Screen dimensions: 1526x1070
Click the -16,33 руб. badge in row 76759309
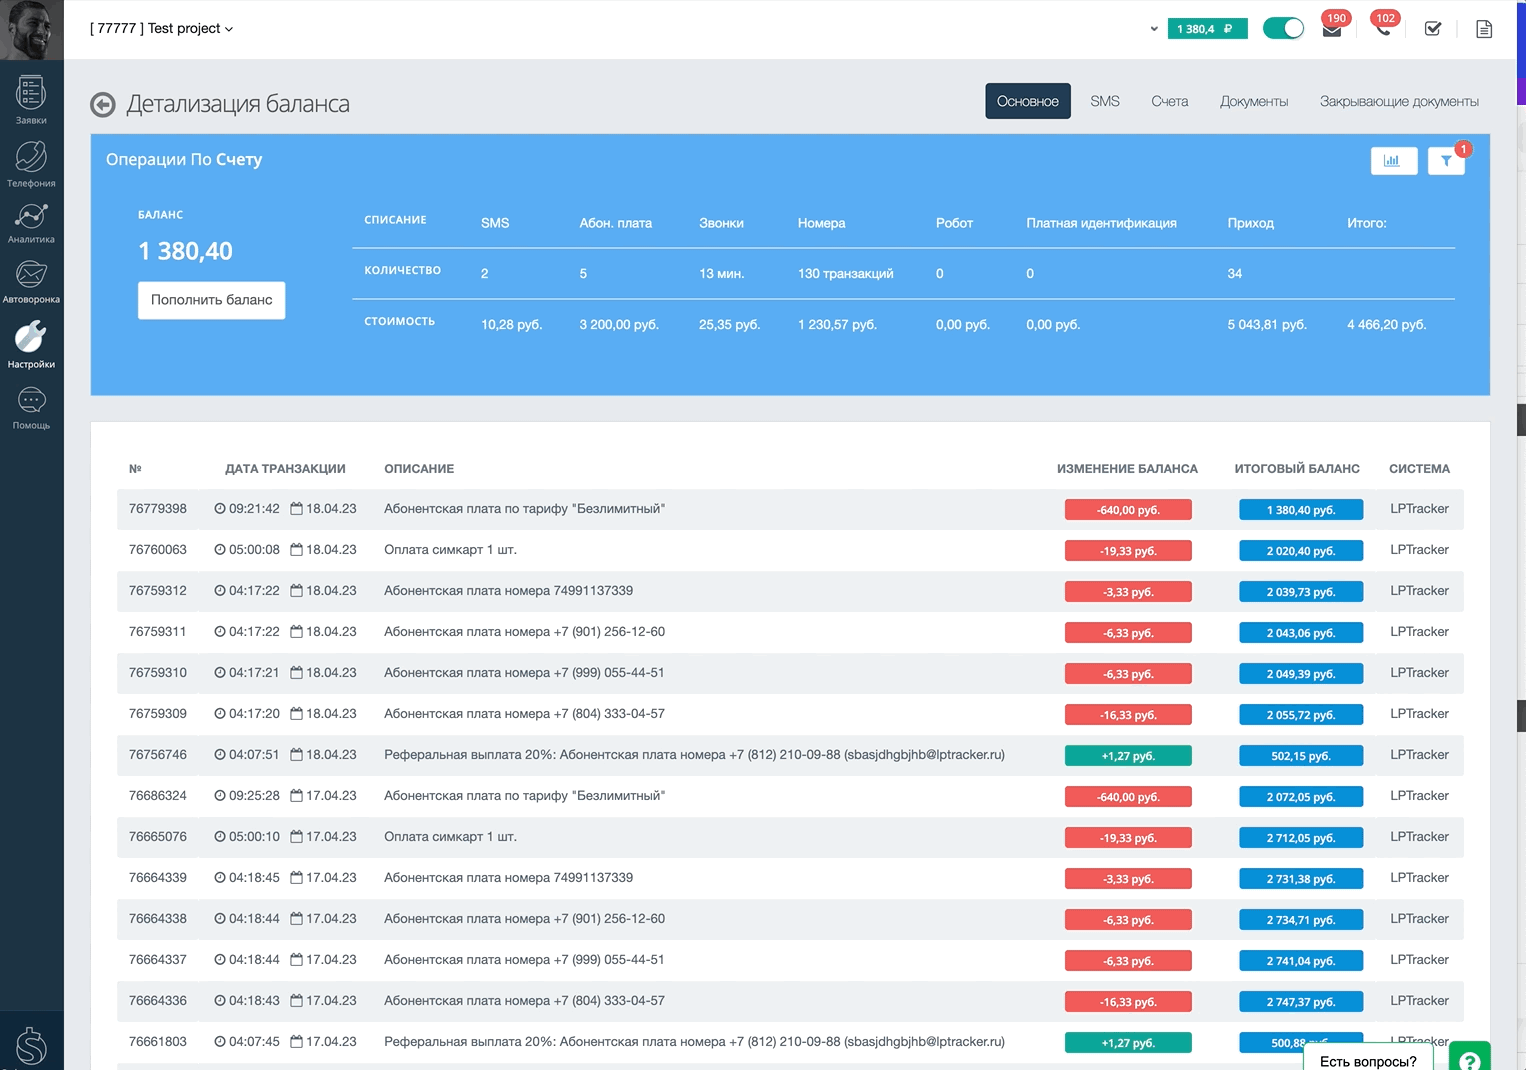(x=1128, y=715)
